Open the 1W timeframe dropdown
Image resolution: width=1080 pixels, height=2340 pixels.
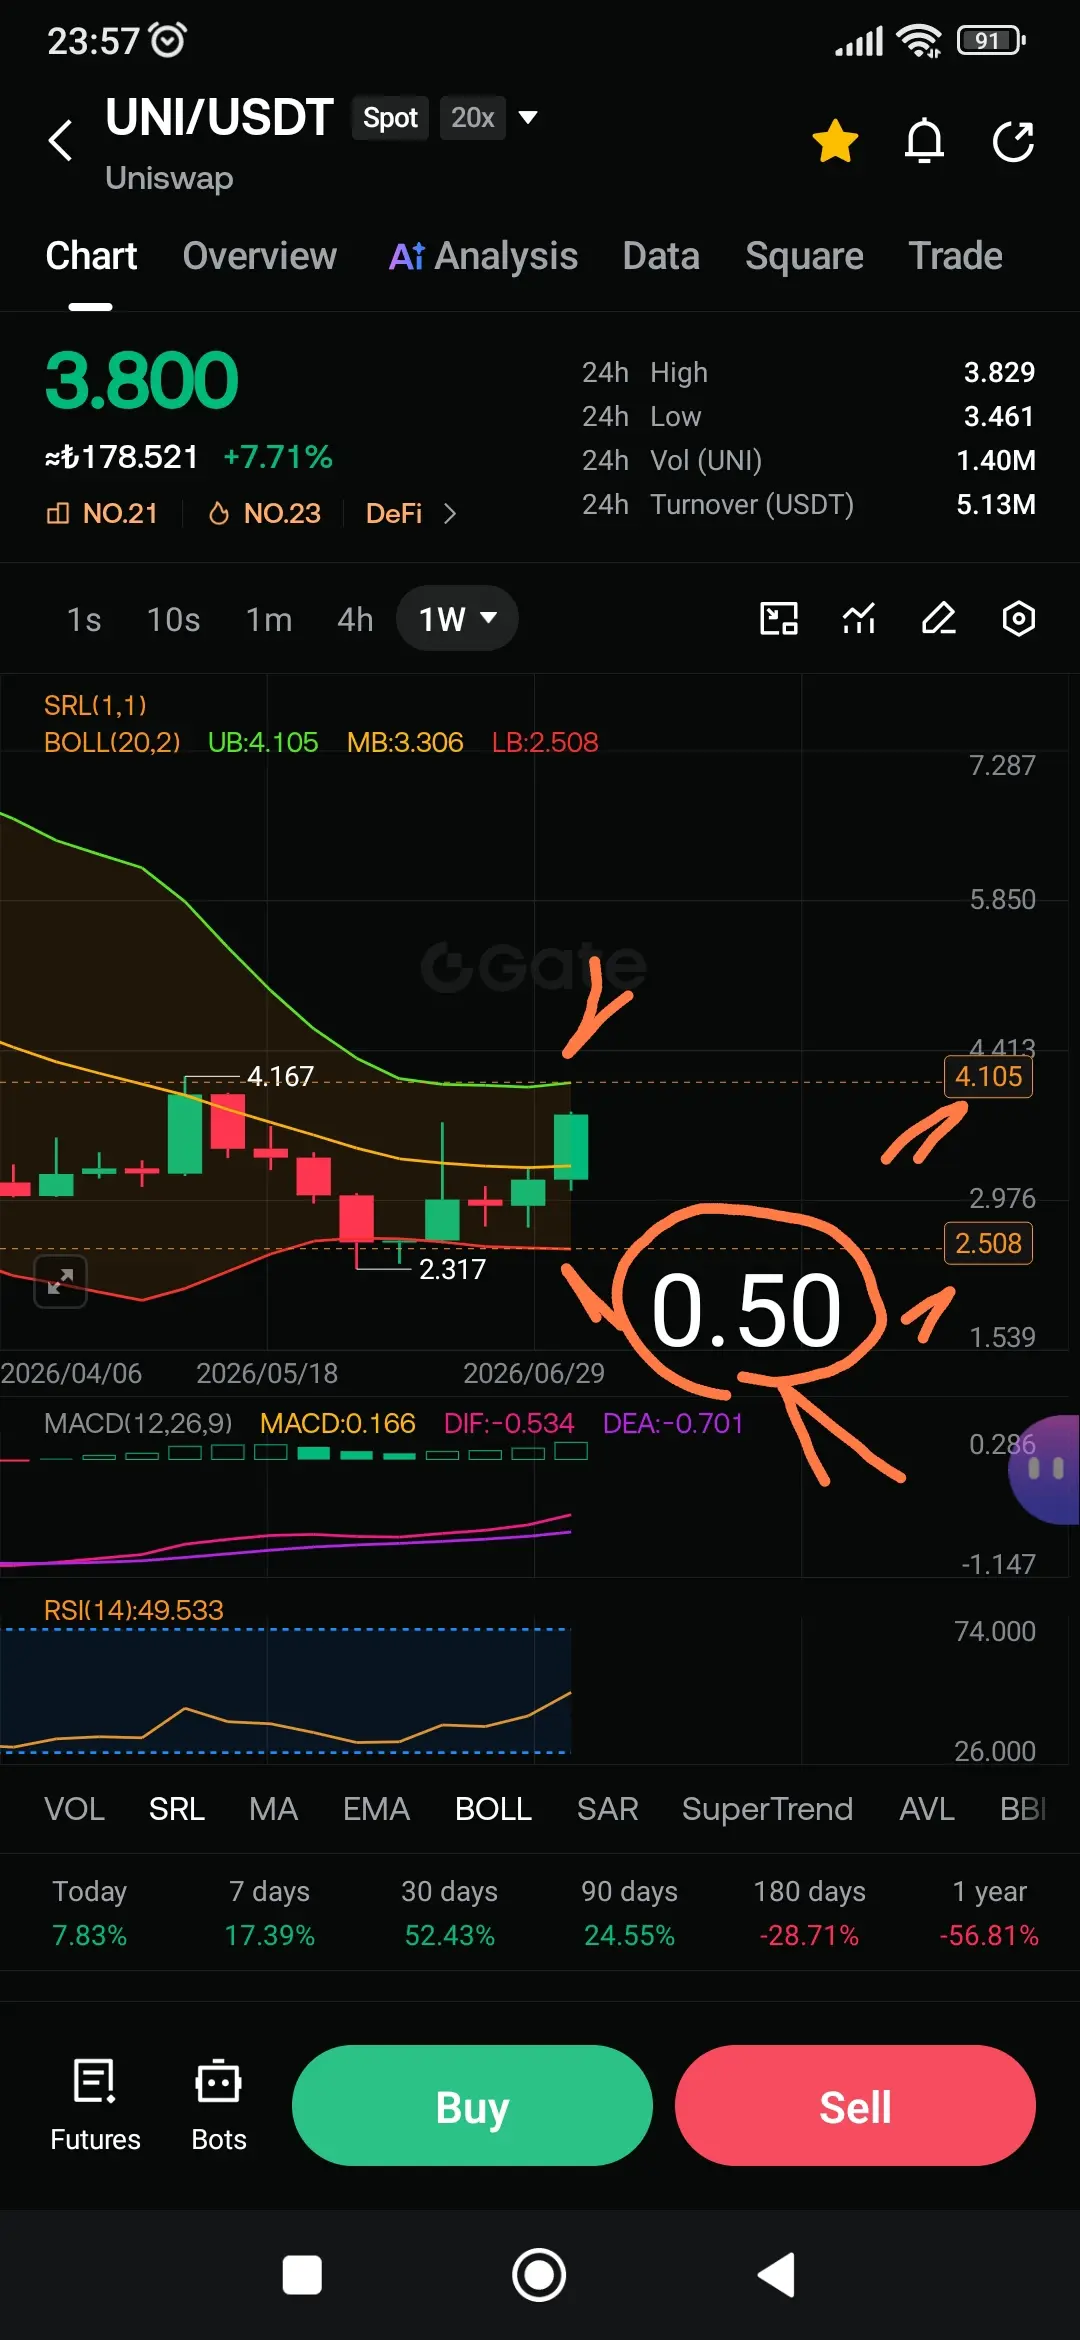[x=457, y=619]
